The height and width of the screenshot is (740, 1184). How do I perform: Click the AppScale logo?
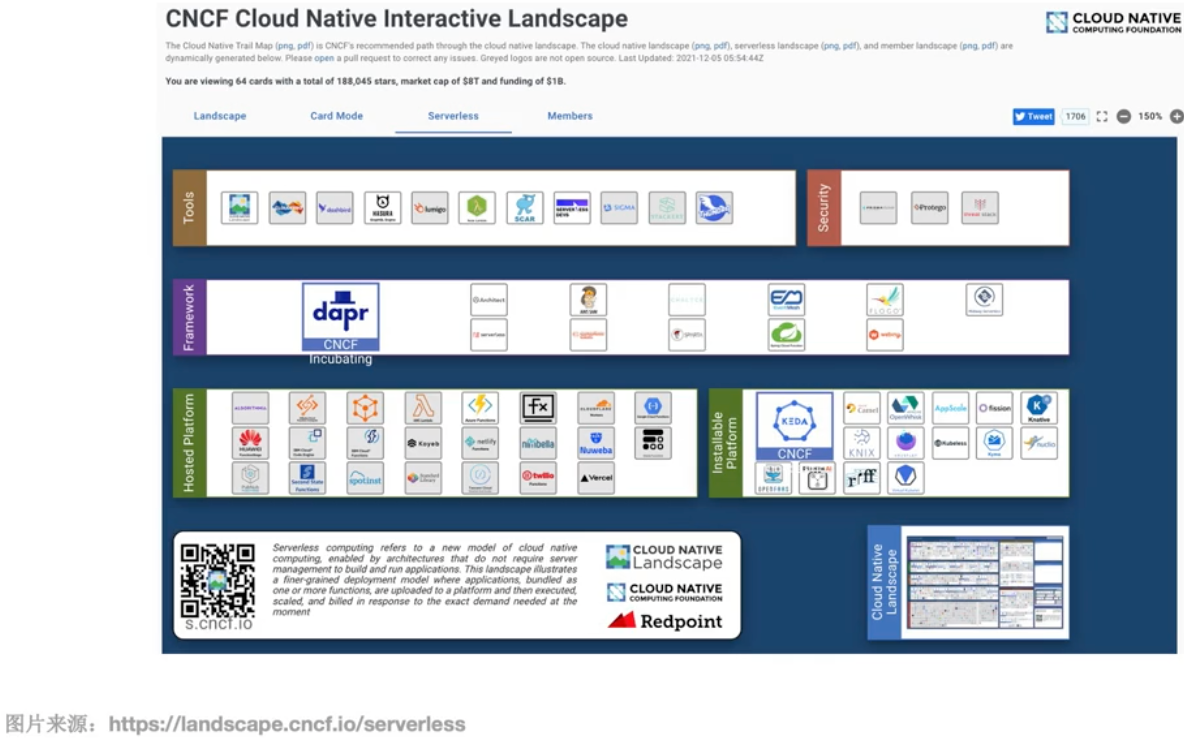[x=951, y=408]
